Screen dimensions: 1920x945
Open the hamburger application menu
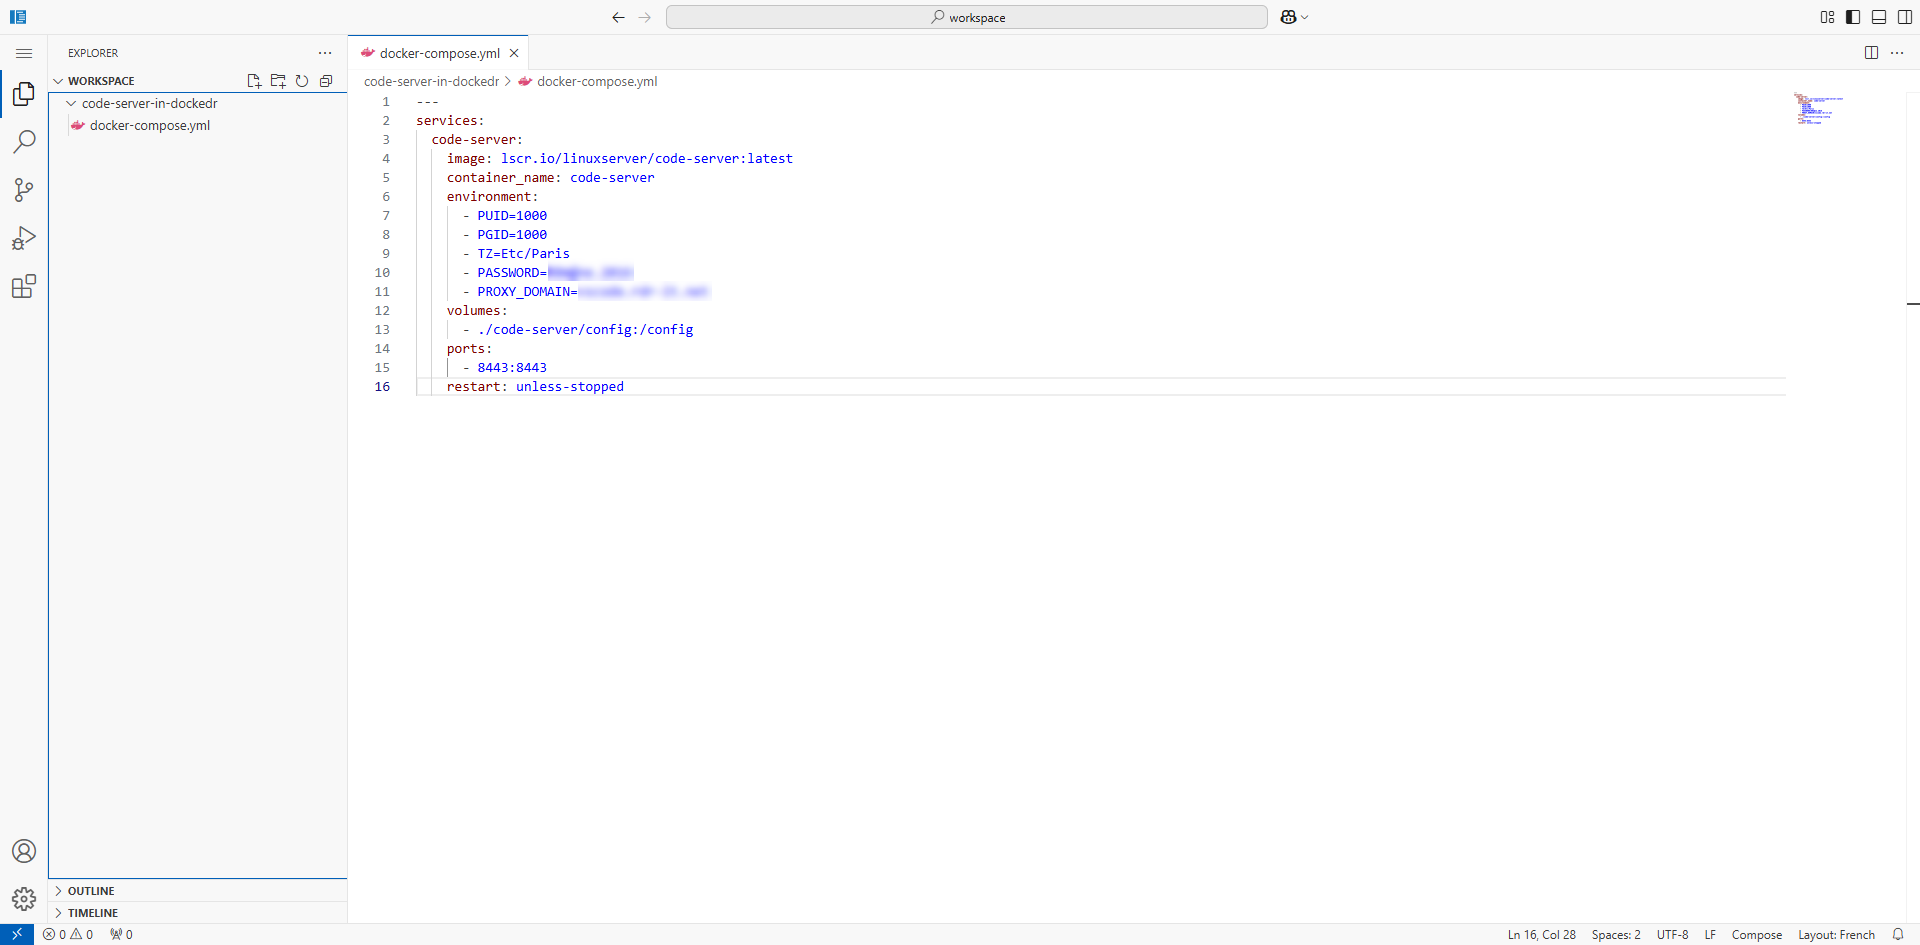(24, 53)
